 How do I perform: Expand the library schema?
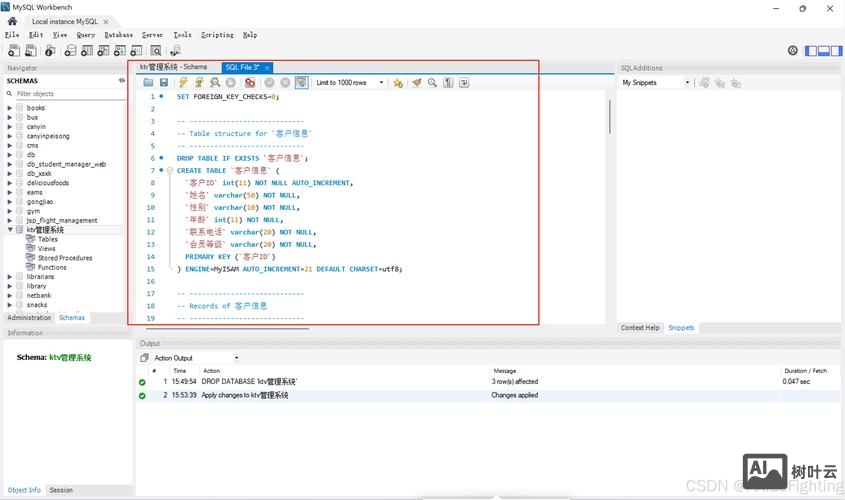10,286
